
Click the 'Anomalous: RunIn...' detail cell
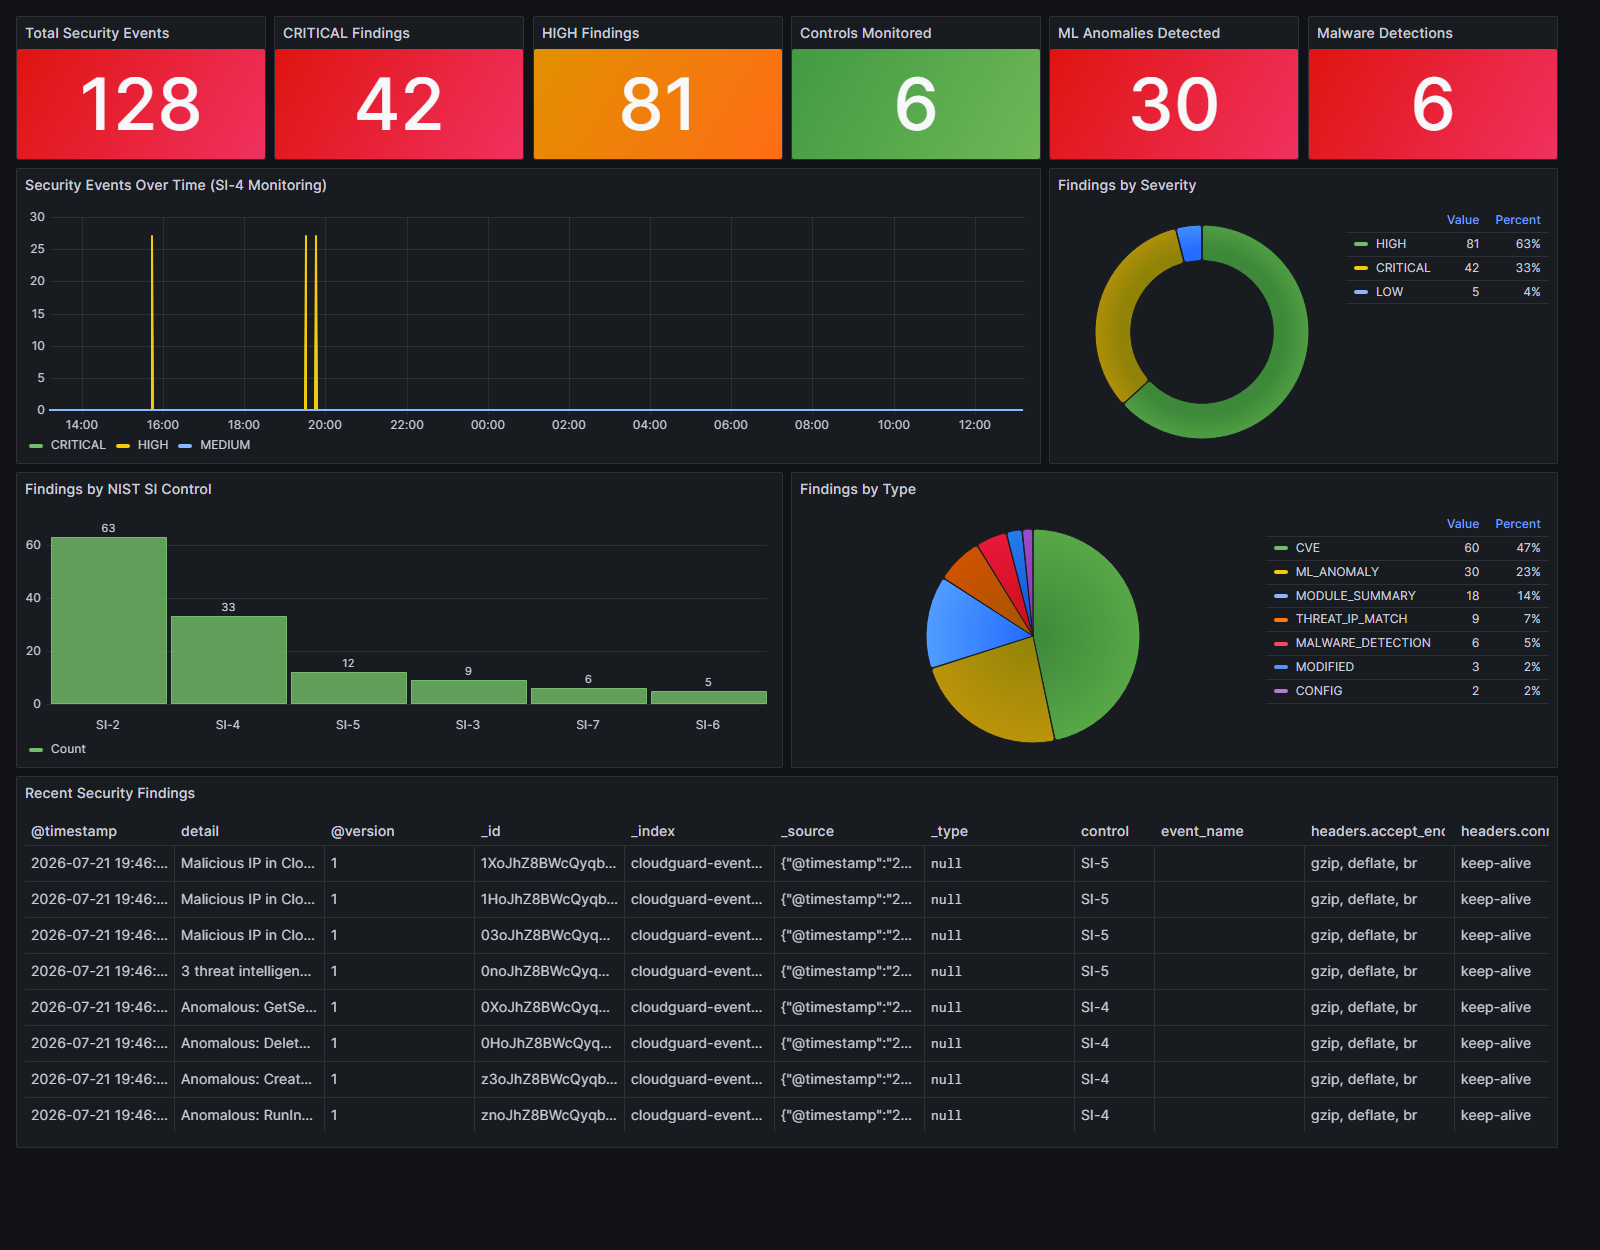249,1115
